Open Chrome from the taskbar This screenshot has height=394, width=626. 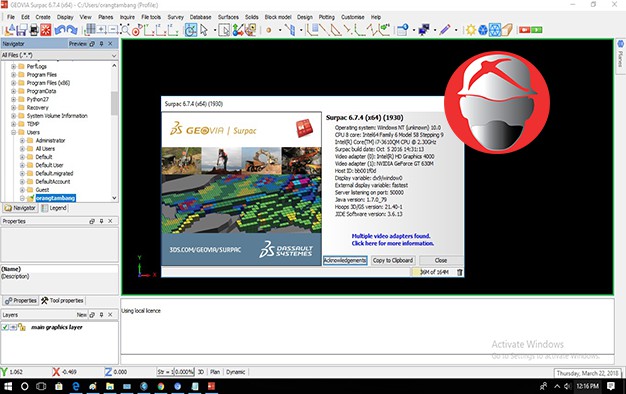(160, 386)
